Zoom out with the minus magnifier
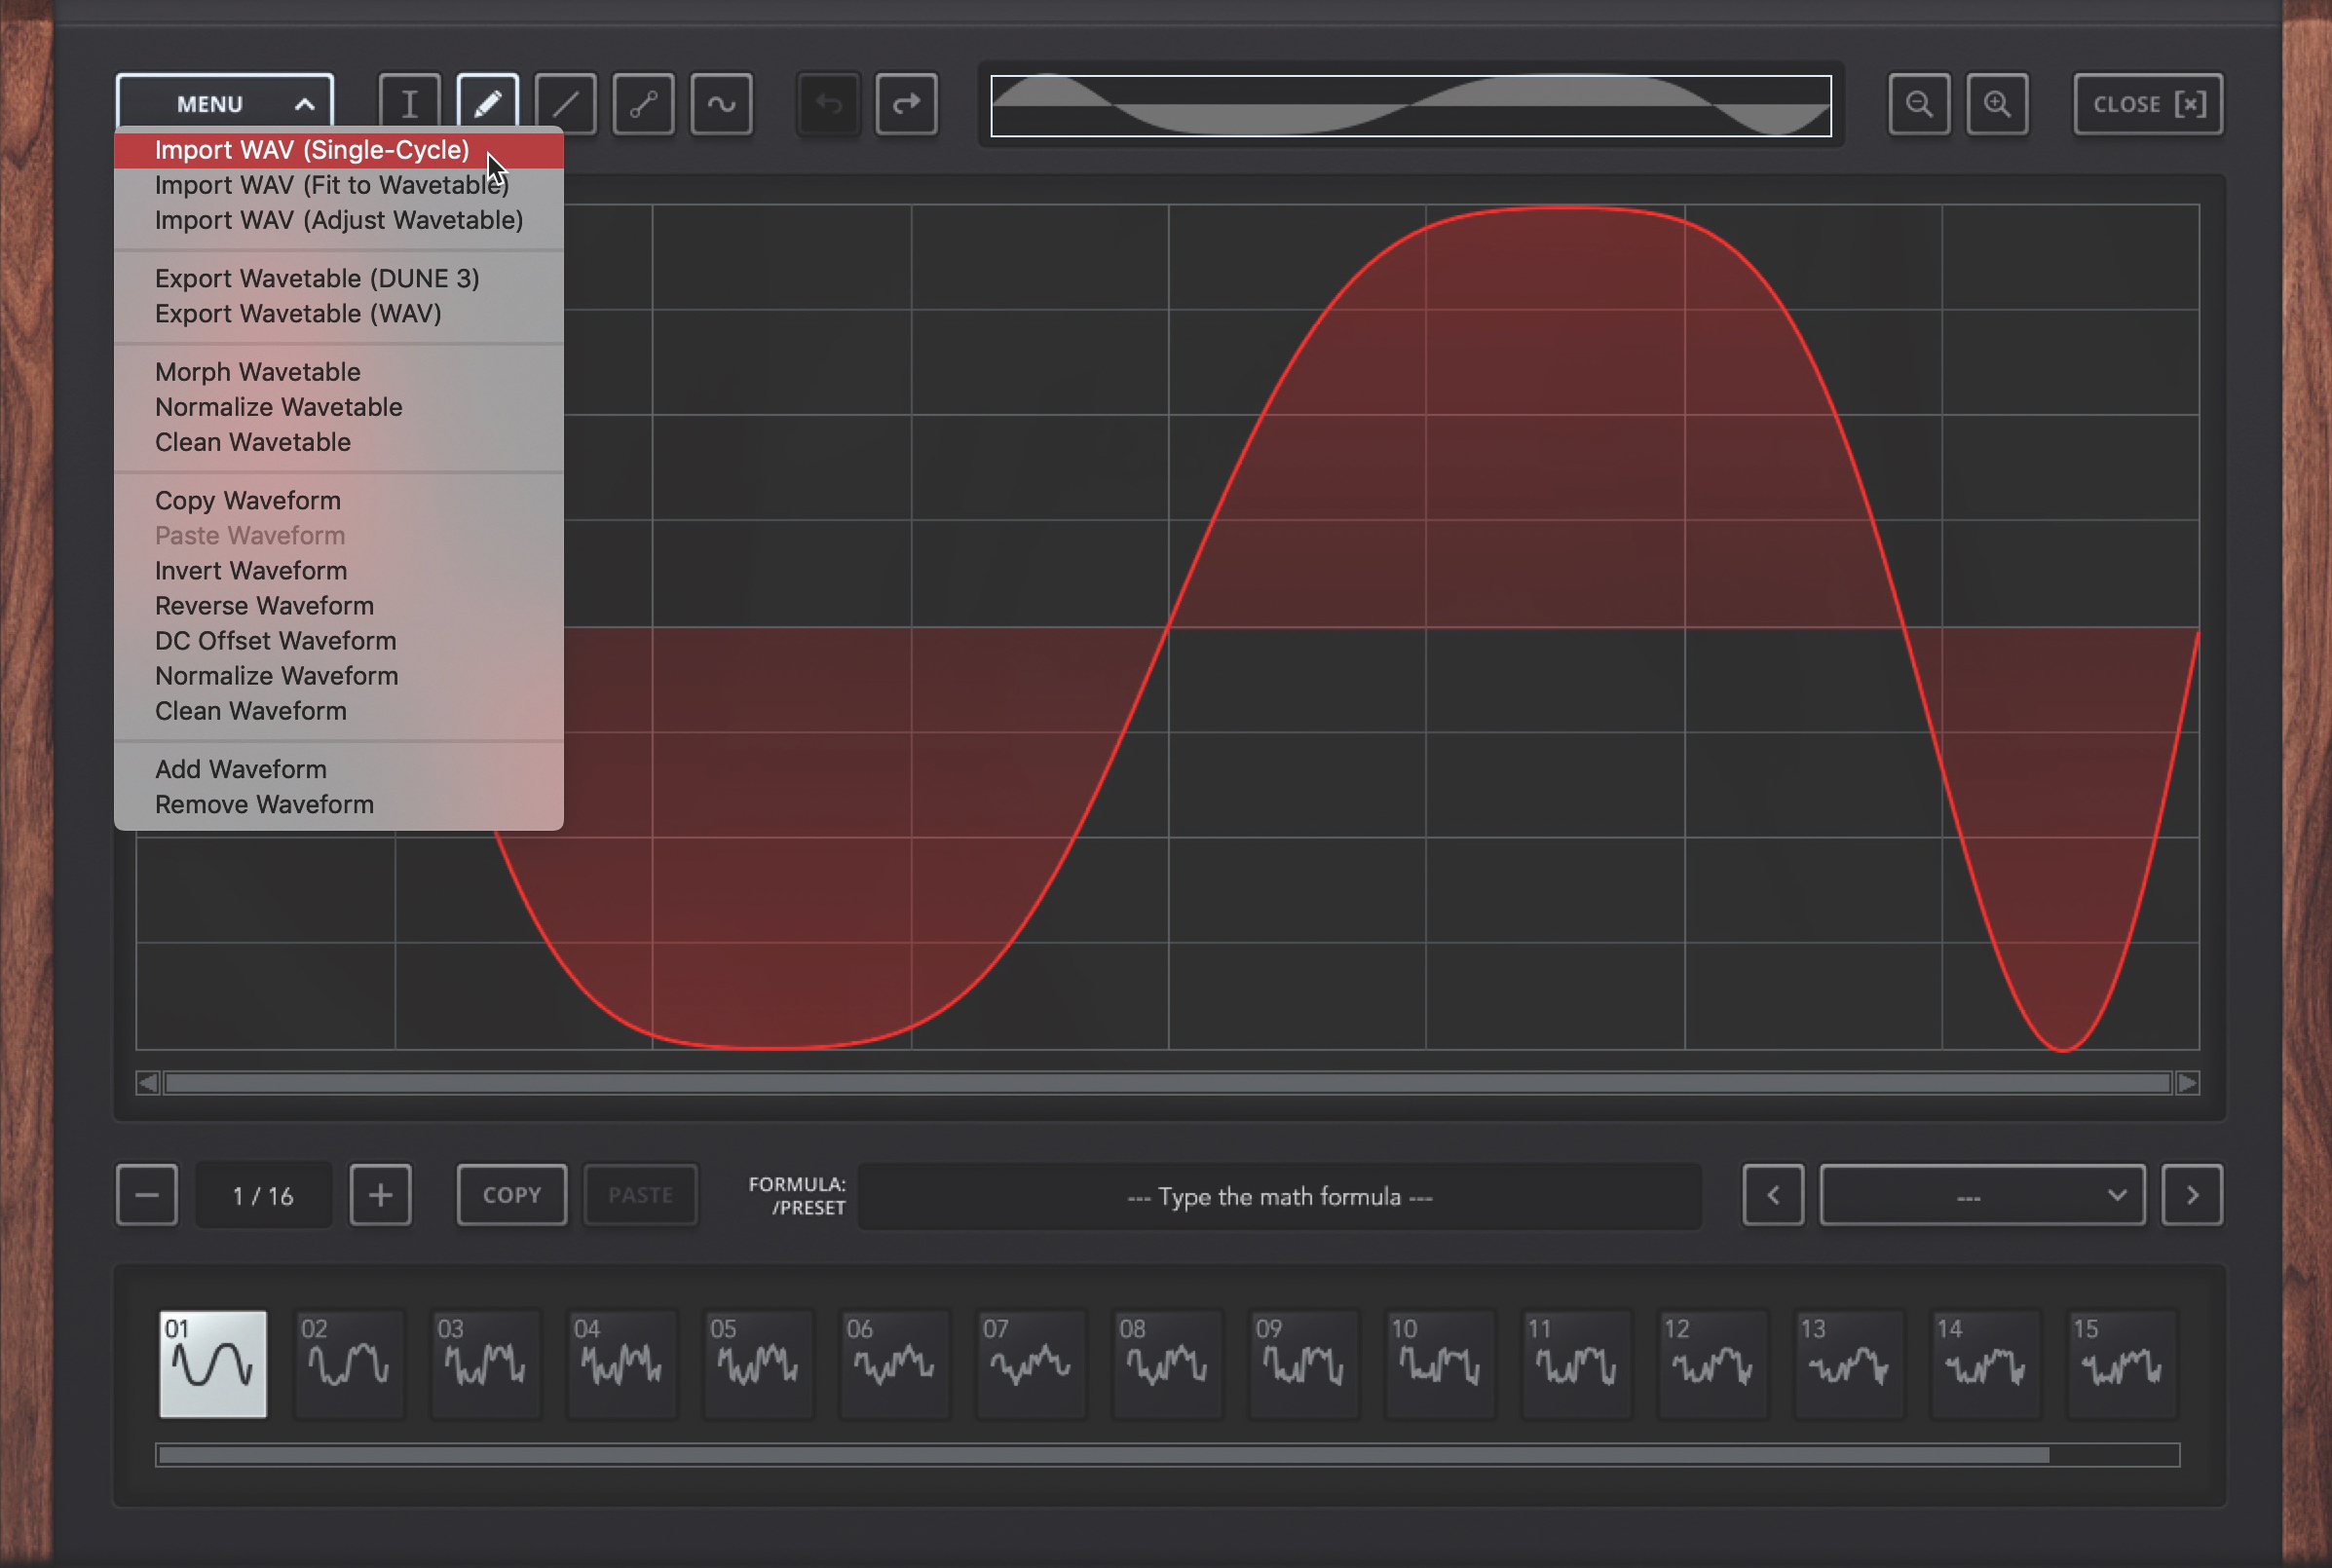 (x=1918, y=104)
